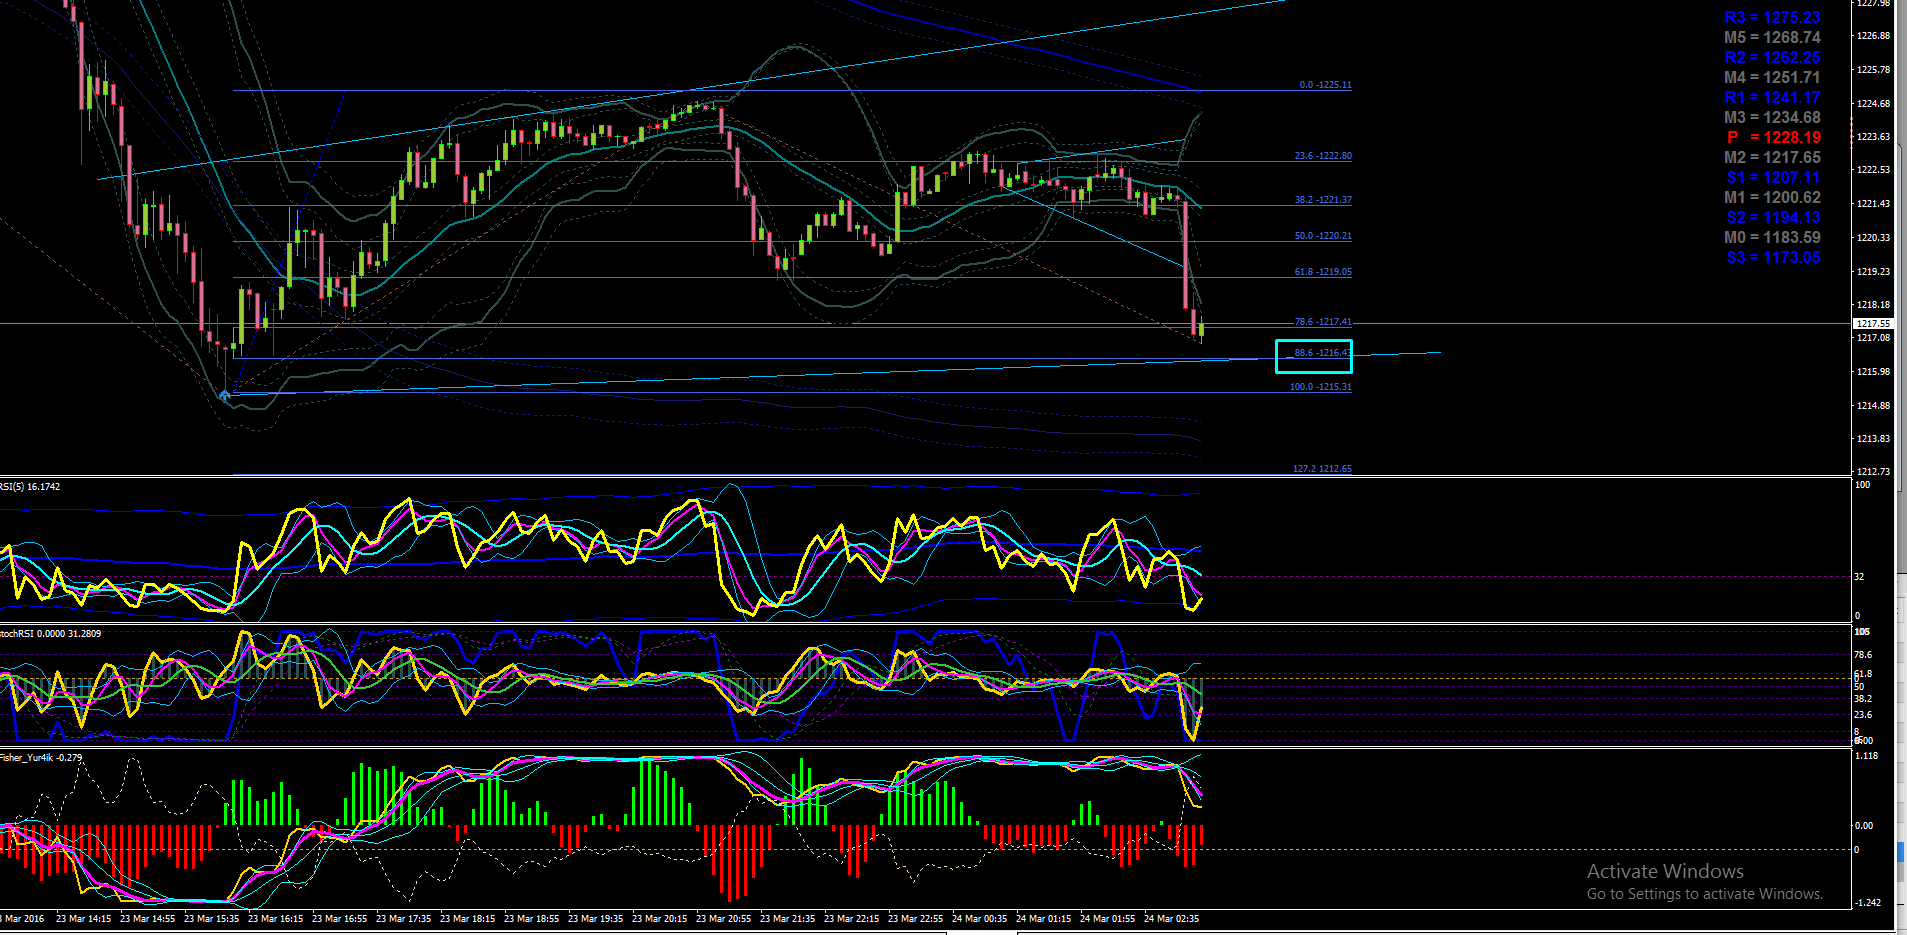Select the R2 = 1262.25 resistance label
Viewport: 1907px width, 935px height.
click(x=1772, y=58)
